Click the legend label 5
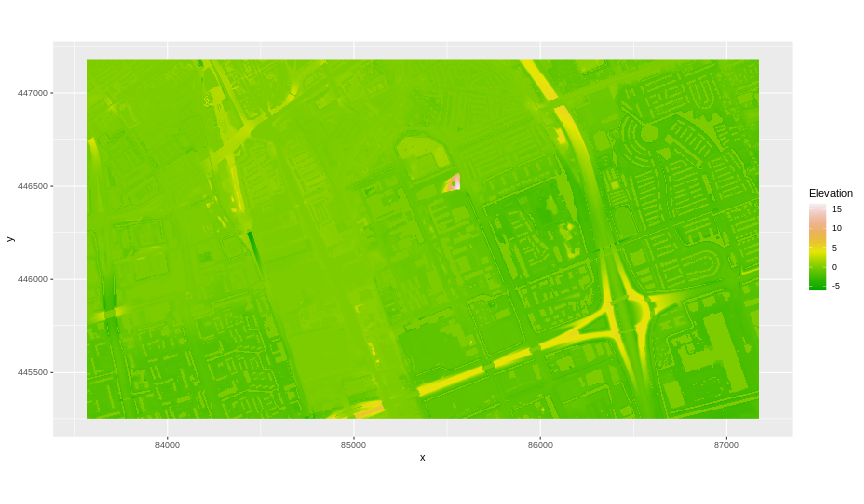The height and width of the screenshot is (504, 864). [x=834, y=247]
